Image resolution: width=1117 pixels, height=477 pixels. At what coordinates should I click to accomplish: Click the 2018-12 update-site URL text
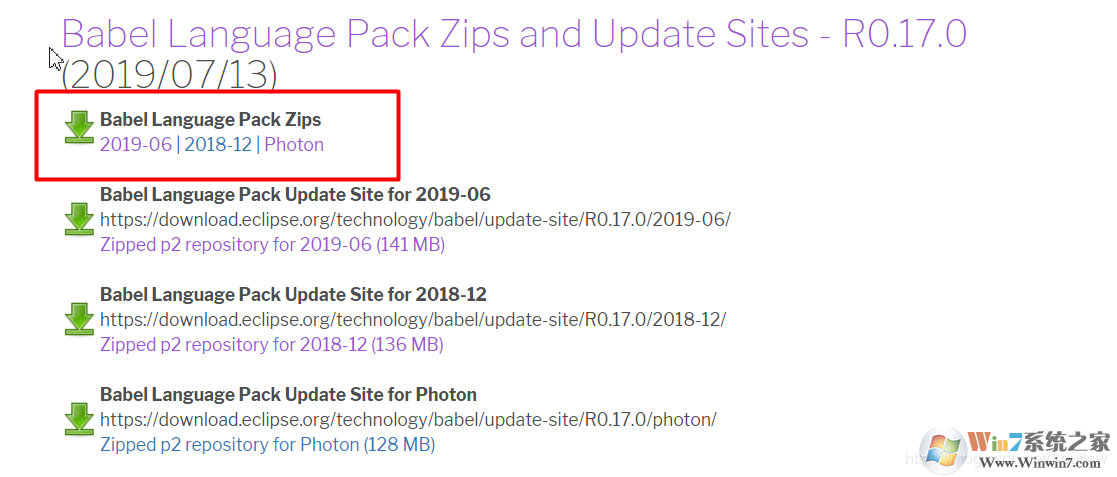(413, 319)
